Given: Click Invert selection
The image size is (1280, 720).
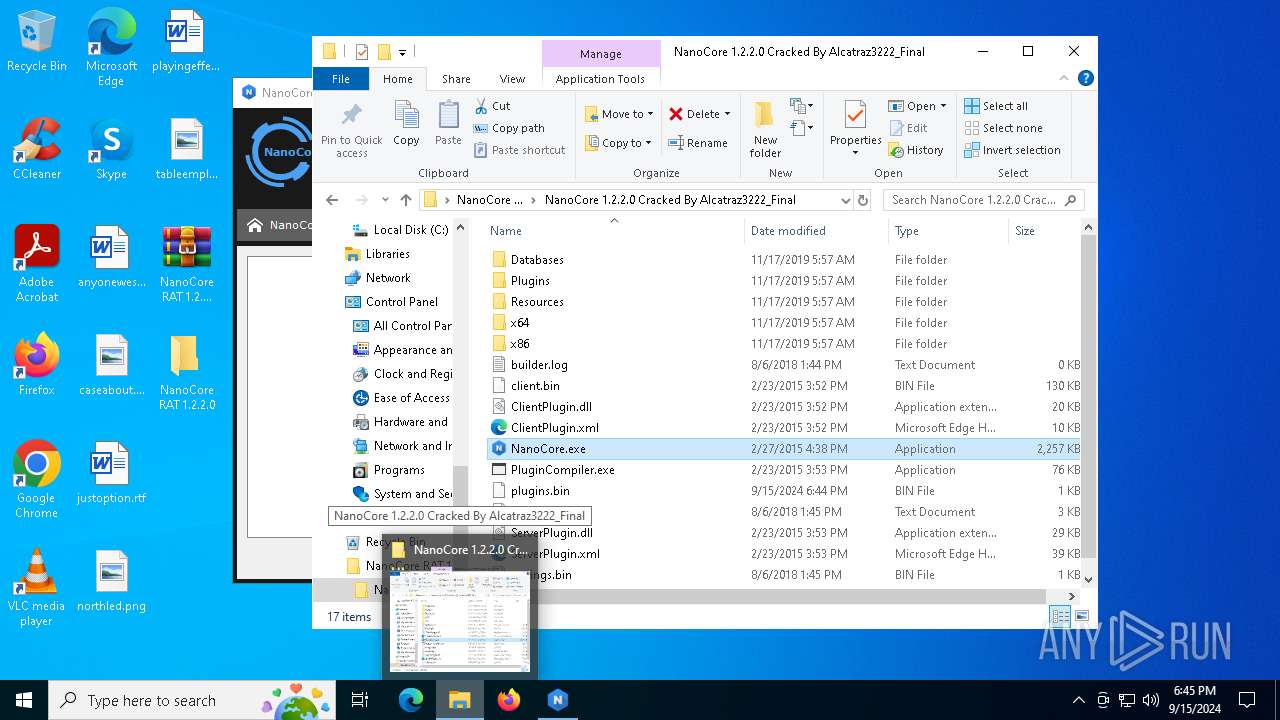Looking at the screenshot, I should [x=1012, y=150].
